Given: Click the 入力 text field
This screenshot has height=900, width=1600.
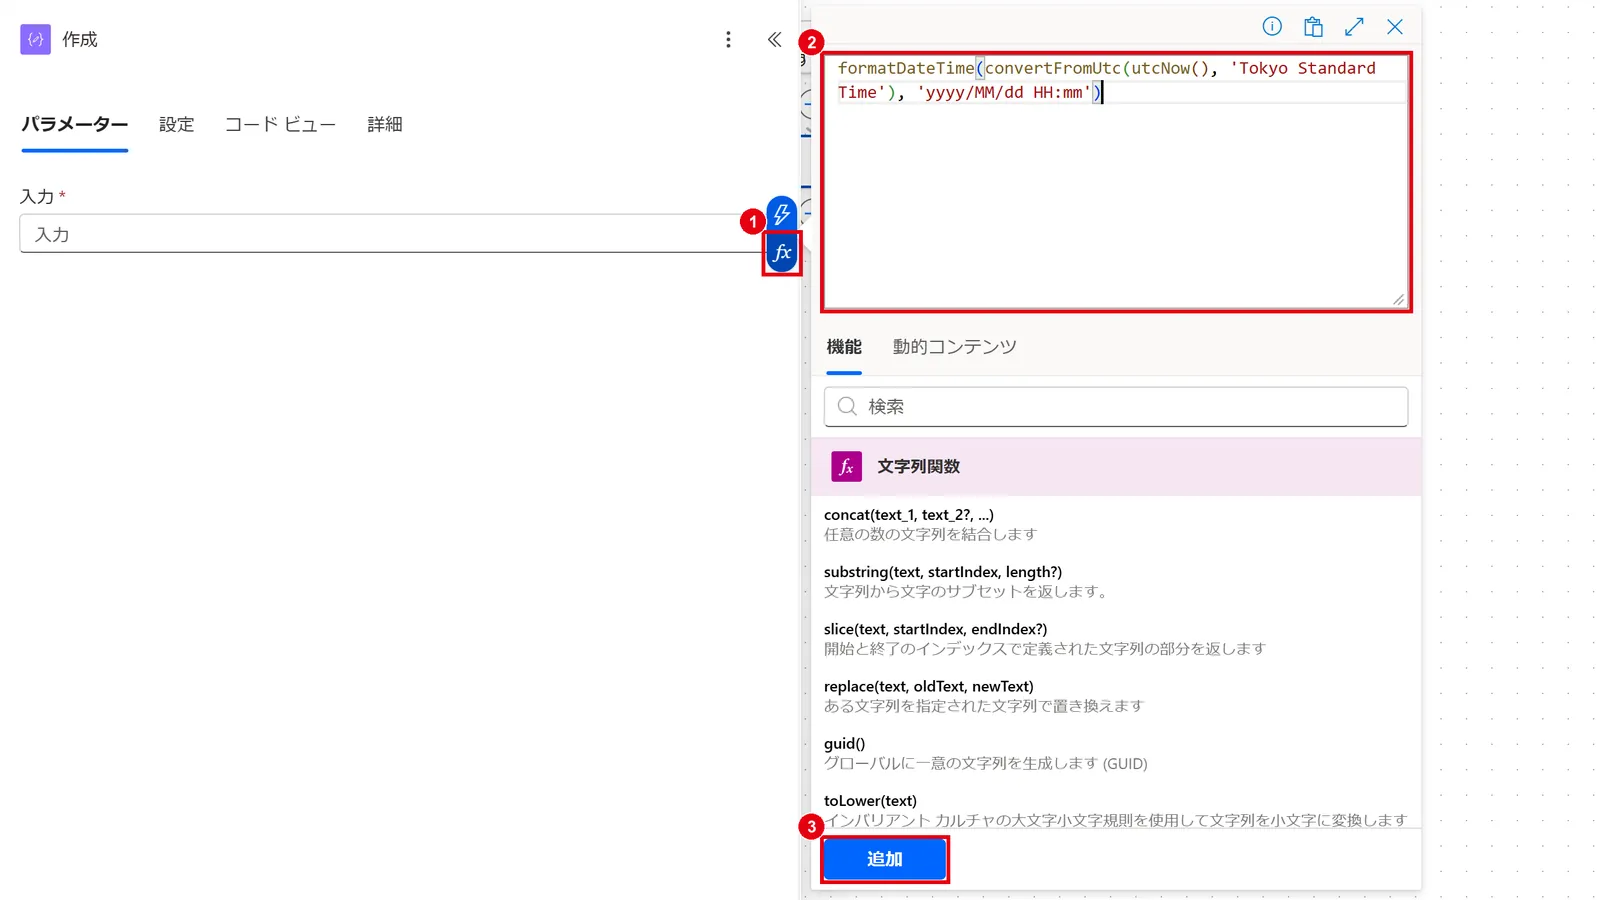Looking at the screenshot, I should click(392, 234).
